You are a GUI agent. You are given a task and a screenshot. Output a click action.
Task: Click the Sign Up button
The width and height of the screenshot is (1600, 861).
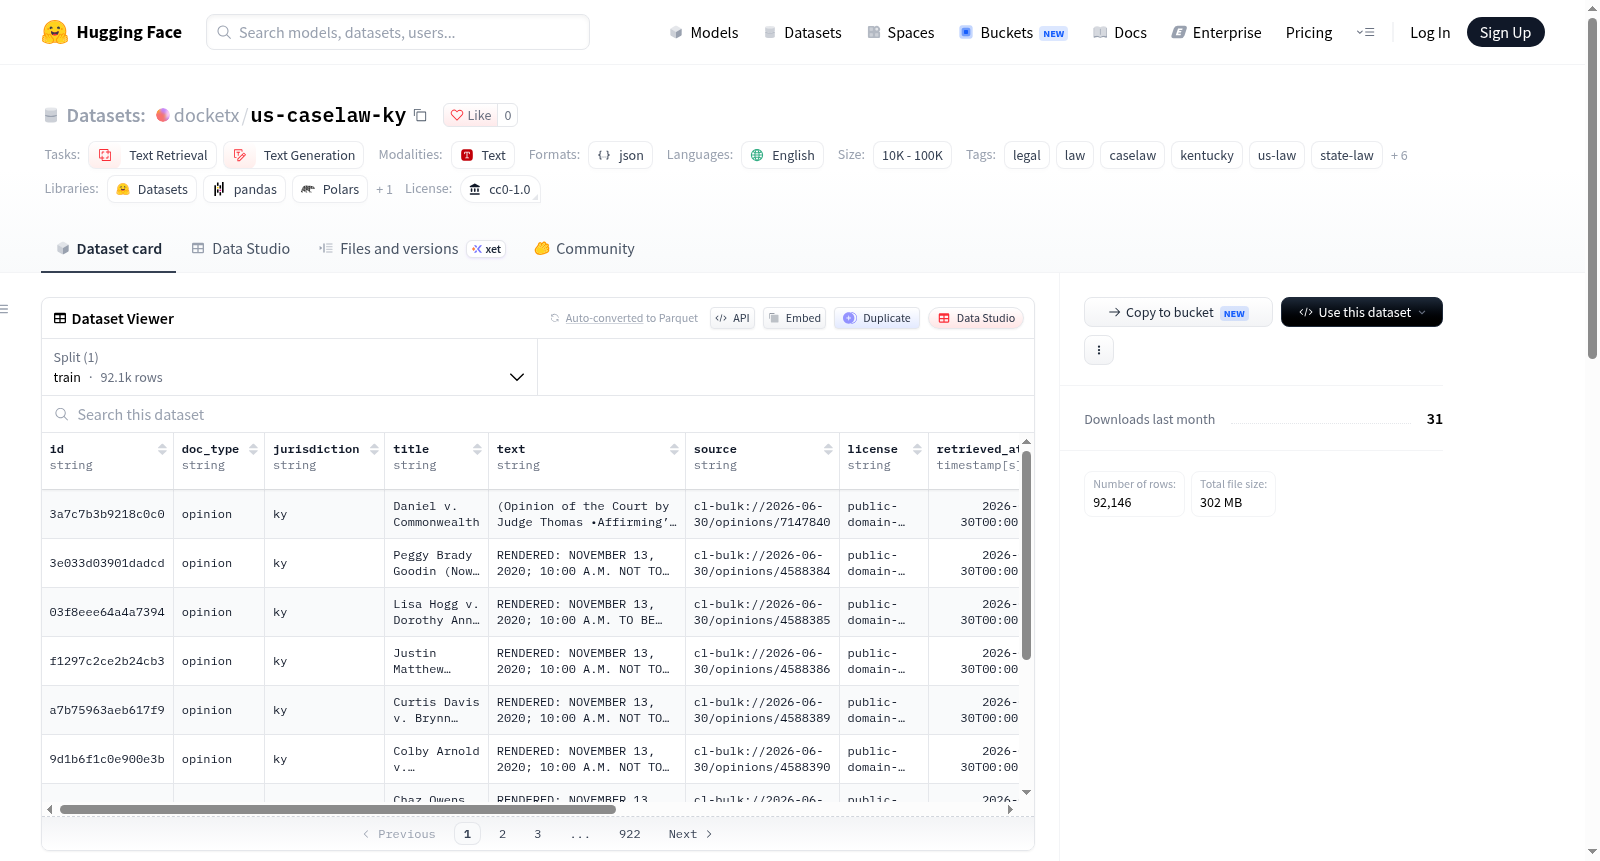click(1505, 32)
